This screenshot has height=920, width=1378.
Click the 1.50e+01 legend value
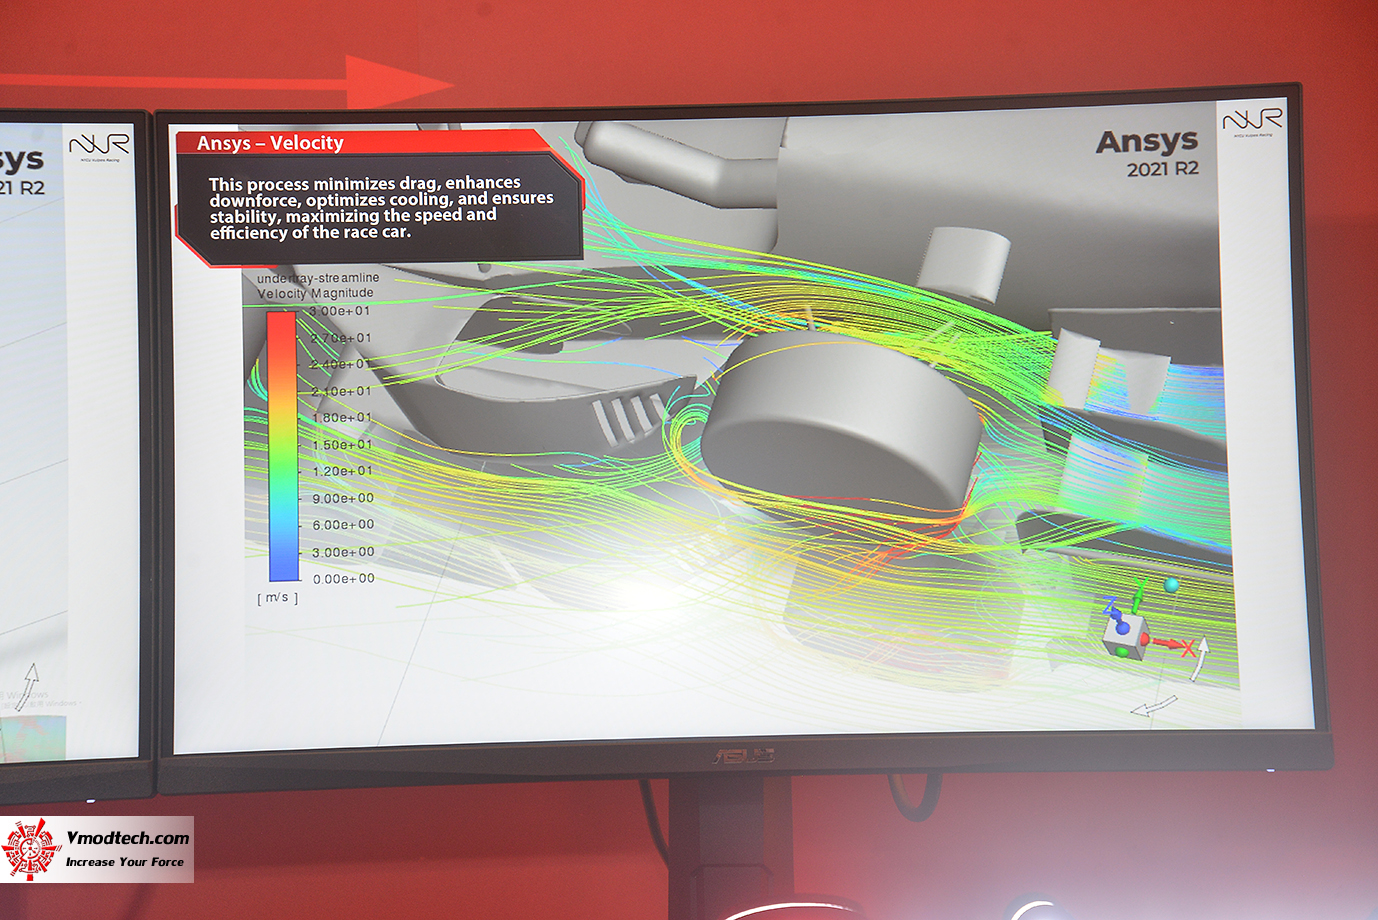coord(342,445)
